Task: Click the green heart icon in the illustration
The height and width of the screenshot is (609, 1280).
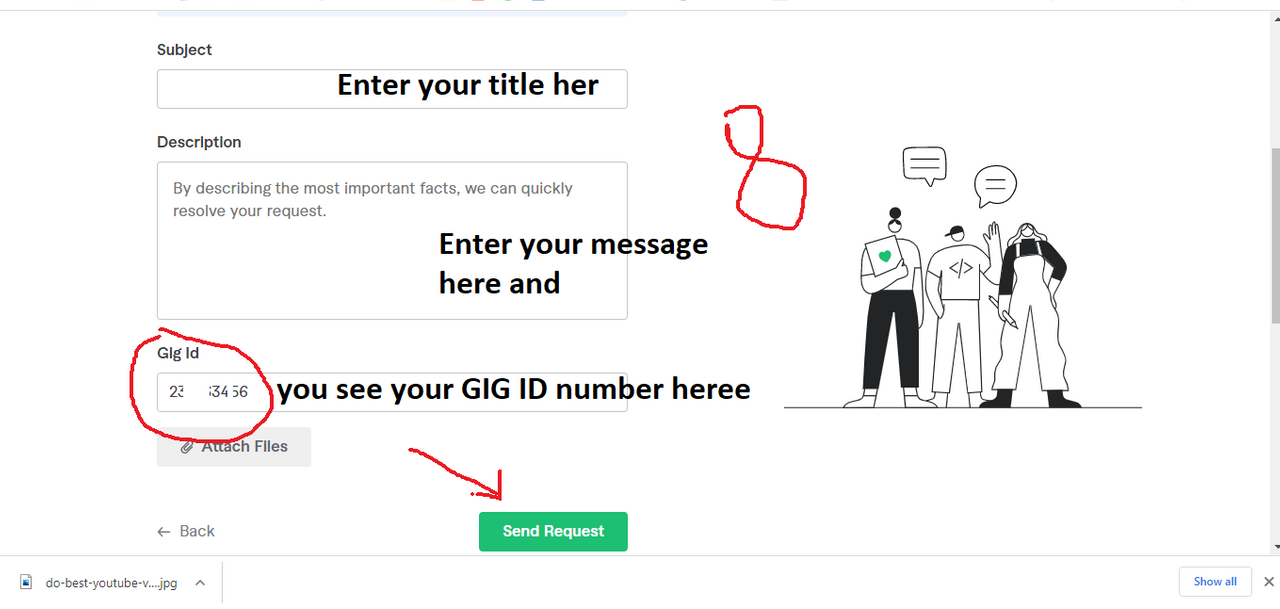Action: (x=884, y=257)
